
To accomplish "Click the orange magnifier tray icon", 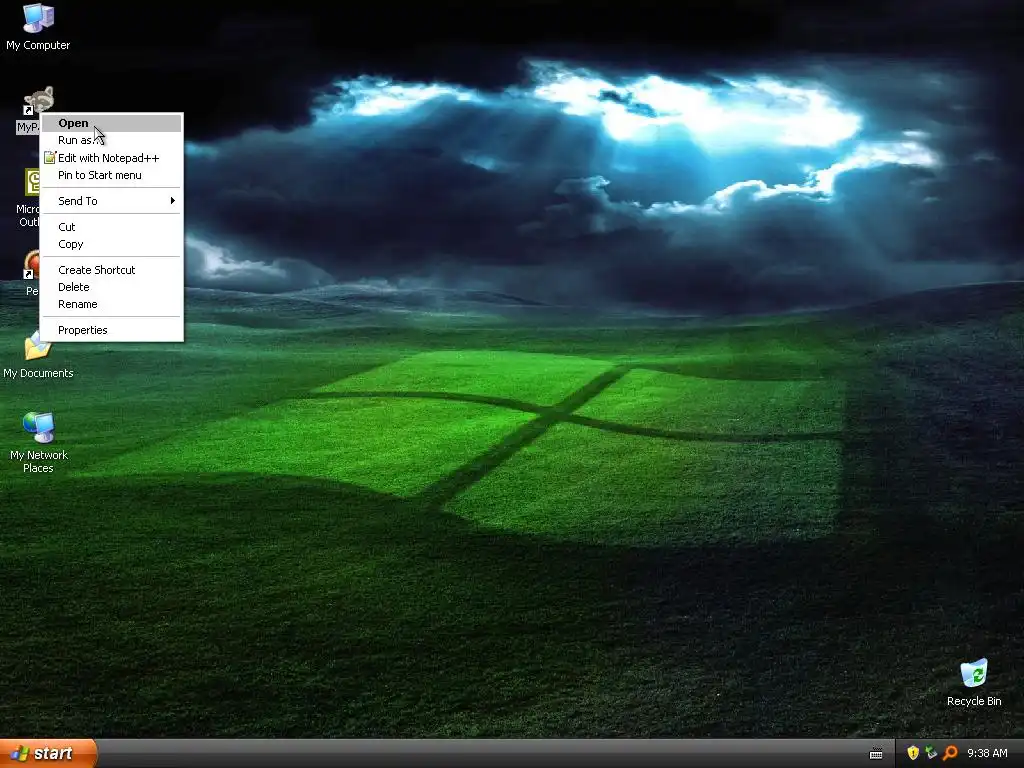I will click(950, 753).
